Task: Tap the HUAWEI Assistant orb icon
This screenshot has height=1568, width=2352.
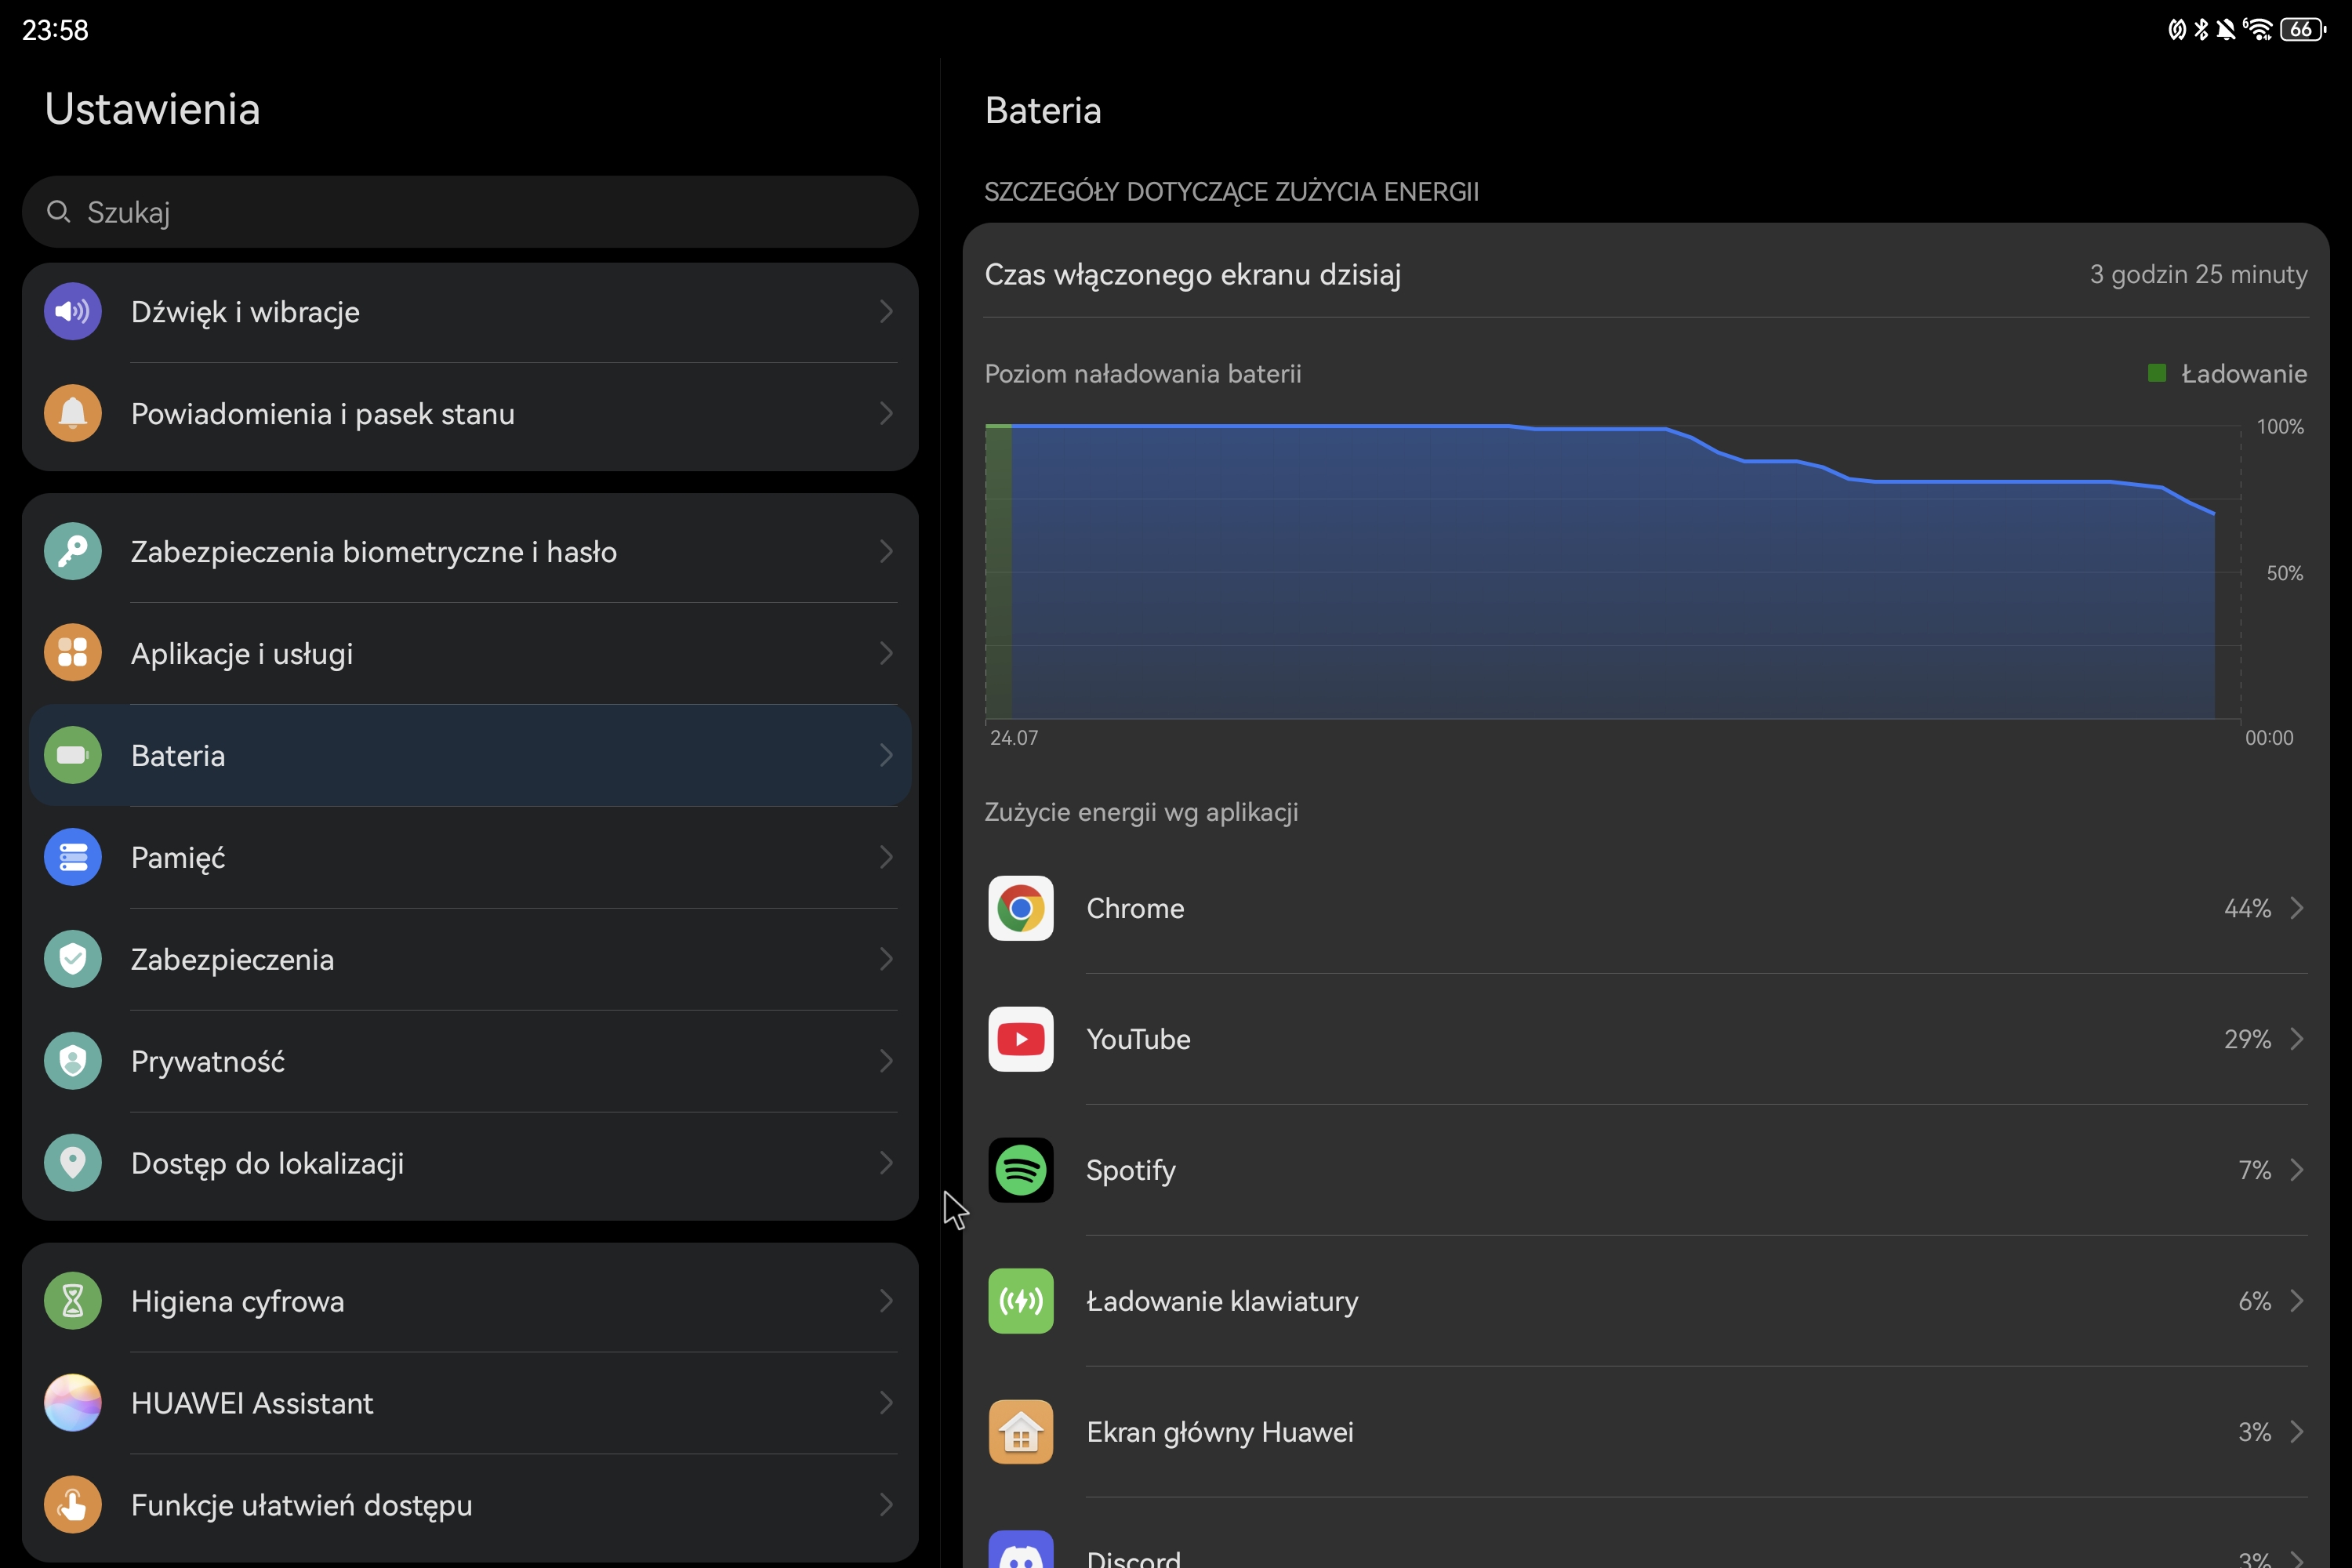Action: tap(73, 1403)
